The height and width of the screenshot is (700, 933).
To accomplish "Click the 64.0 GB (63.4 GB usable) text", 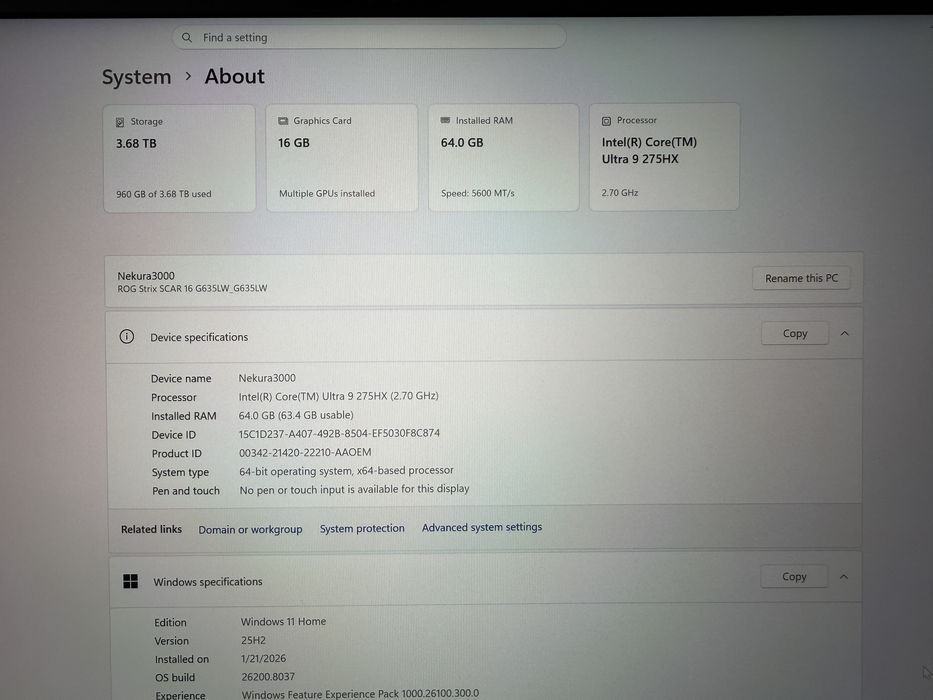I will tap(296, 415).
